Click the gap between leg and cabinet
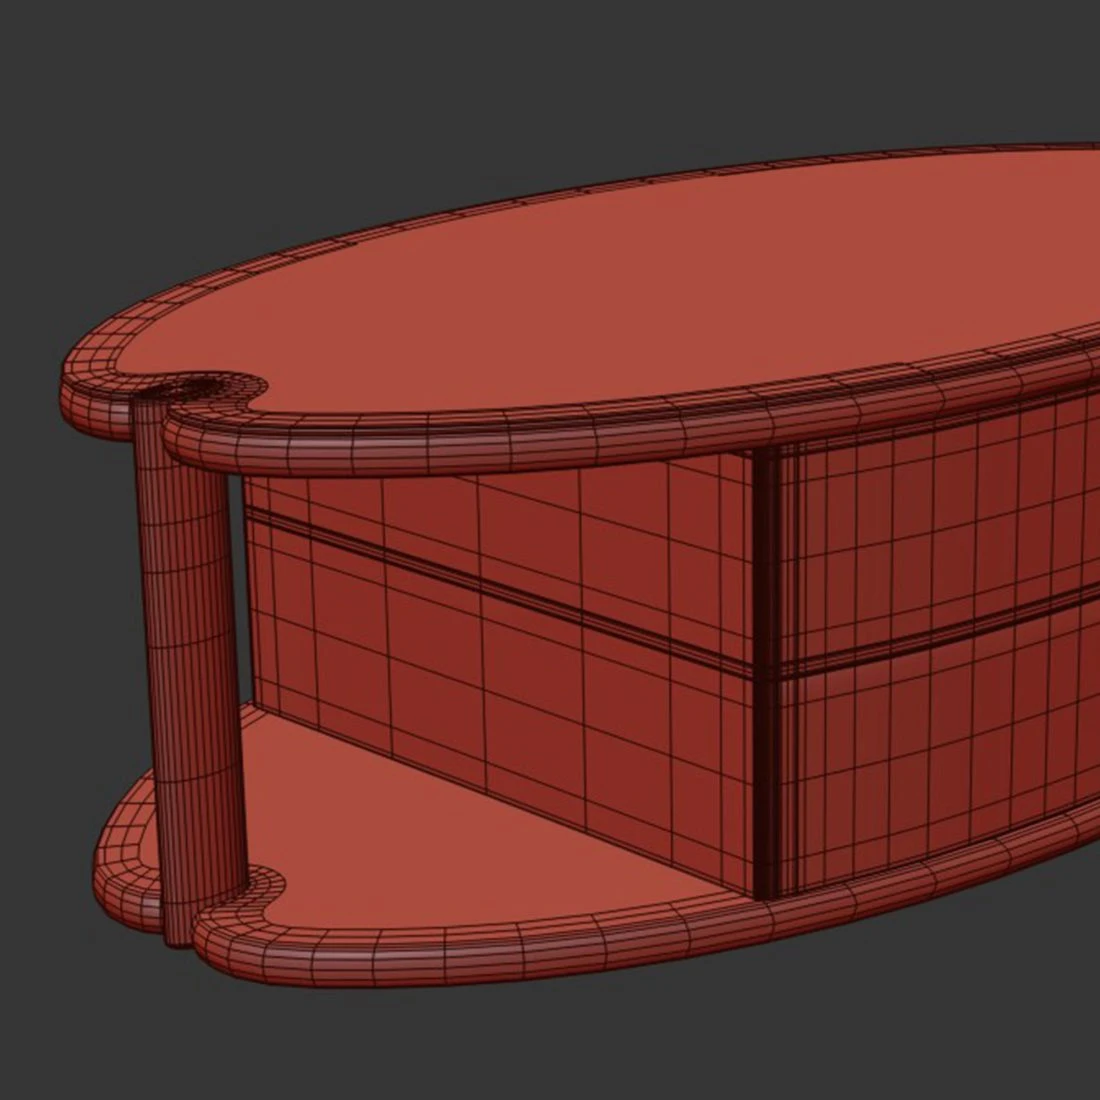The width and height of the screenshot is (1100, 1100). click(x=235, y=600)
